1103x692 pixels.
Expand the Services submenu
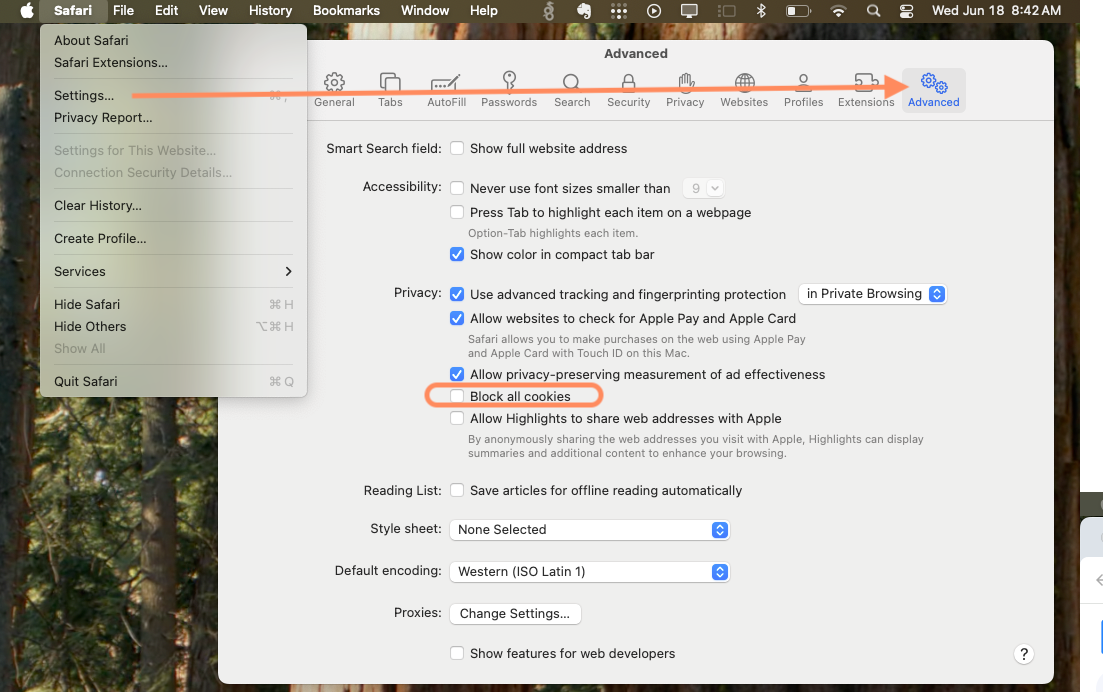173,271
